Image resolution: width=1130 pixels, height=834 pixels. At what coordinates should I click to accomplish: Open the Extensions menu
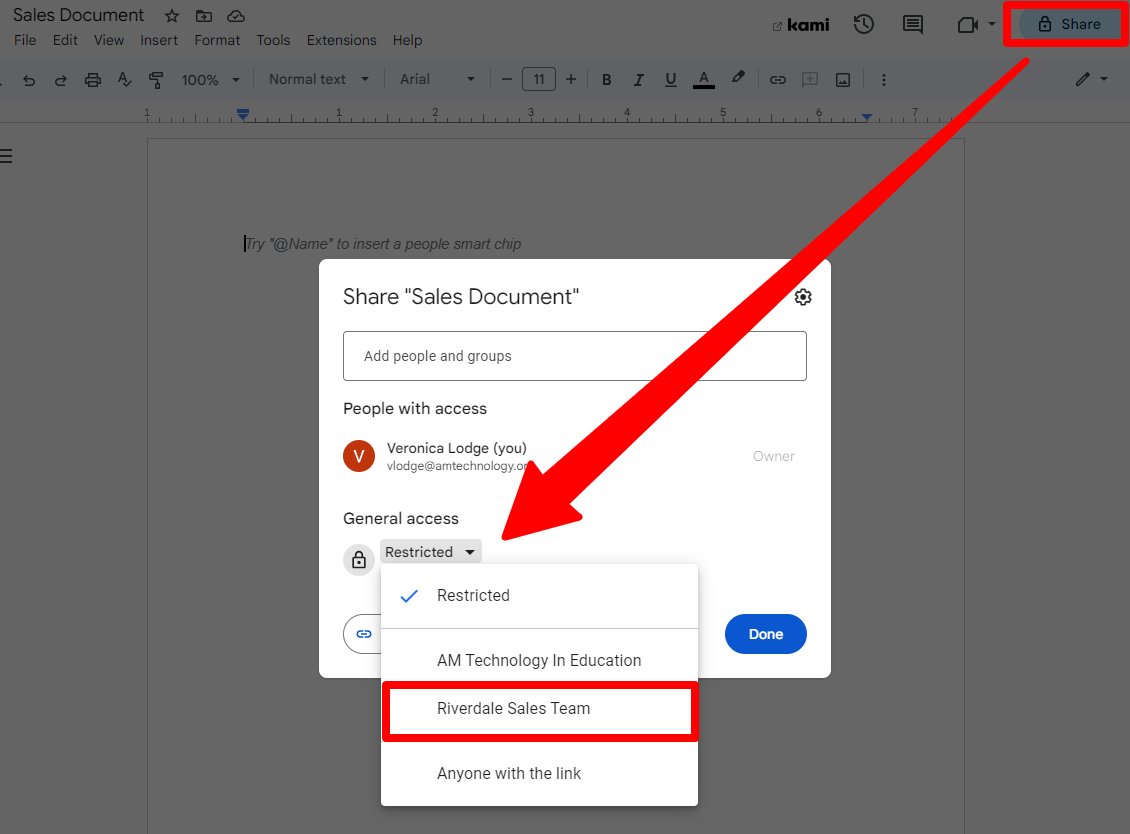pos(342,40)
